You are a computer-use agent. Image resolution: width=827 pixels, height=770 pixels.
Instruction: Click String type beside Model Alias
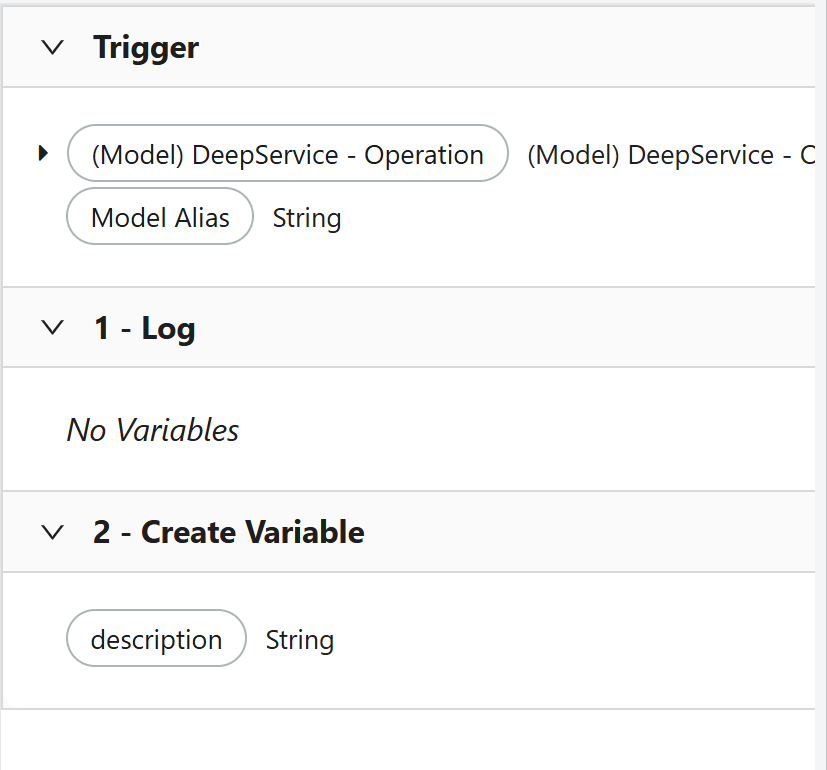pyautogui.click(x=307, y=218)
